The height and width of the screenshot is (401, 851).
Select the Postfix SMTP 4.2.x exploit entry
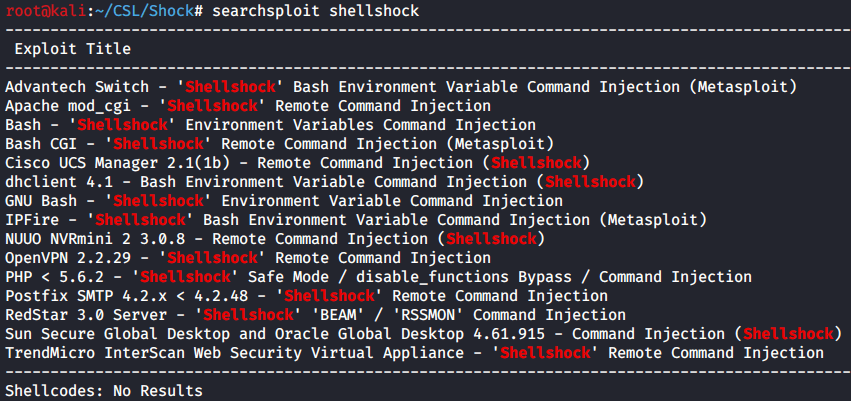coord(306,296)
